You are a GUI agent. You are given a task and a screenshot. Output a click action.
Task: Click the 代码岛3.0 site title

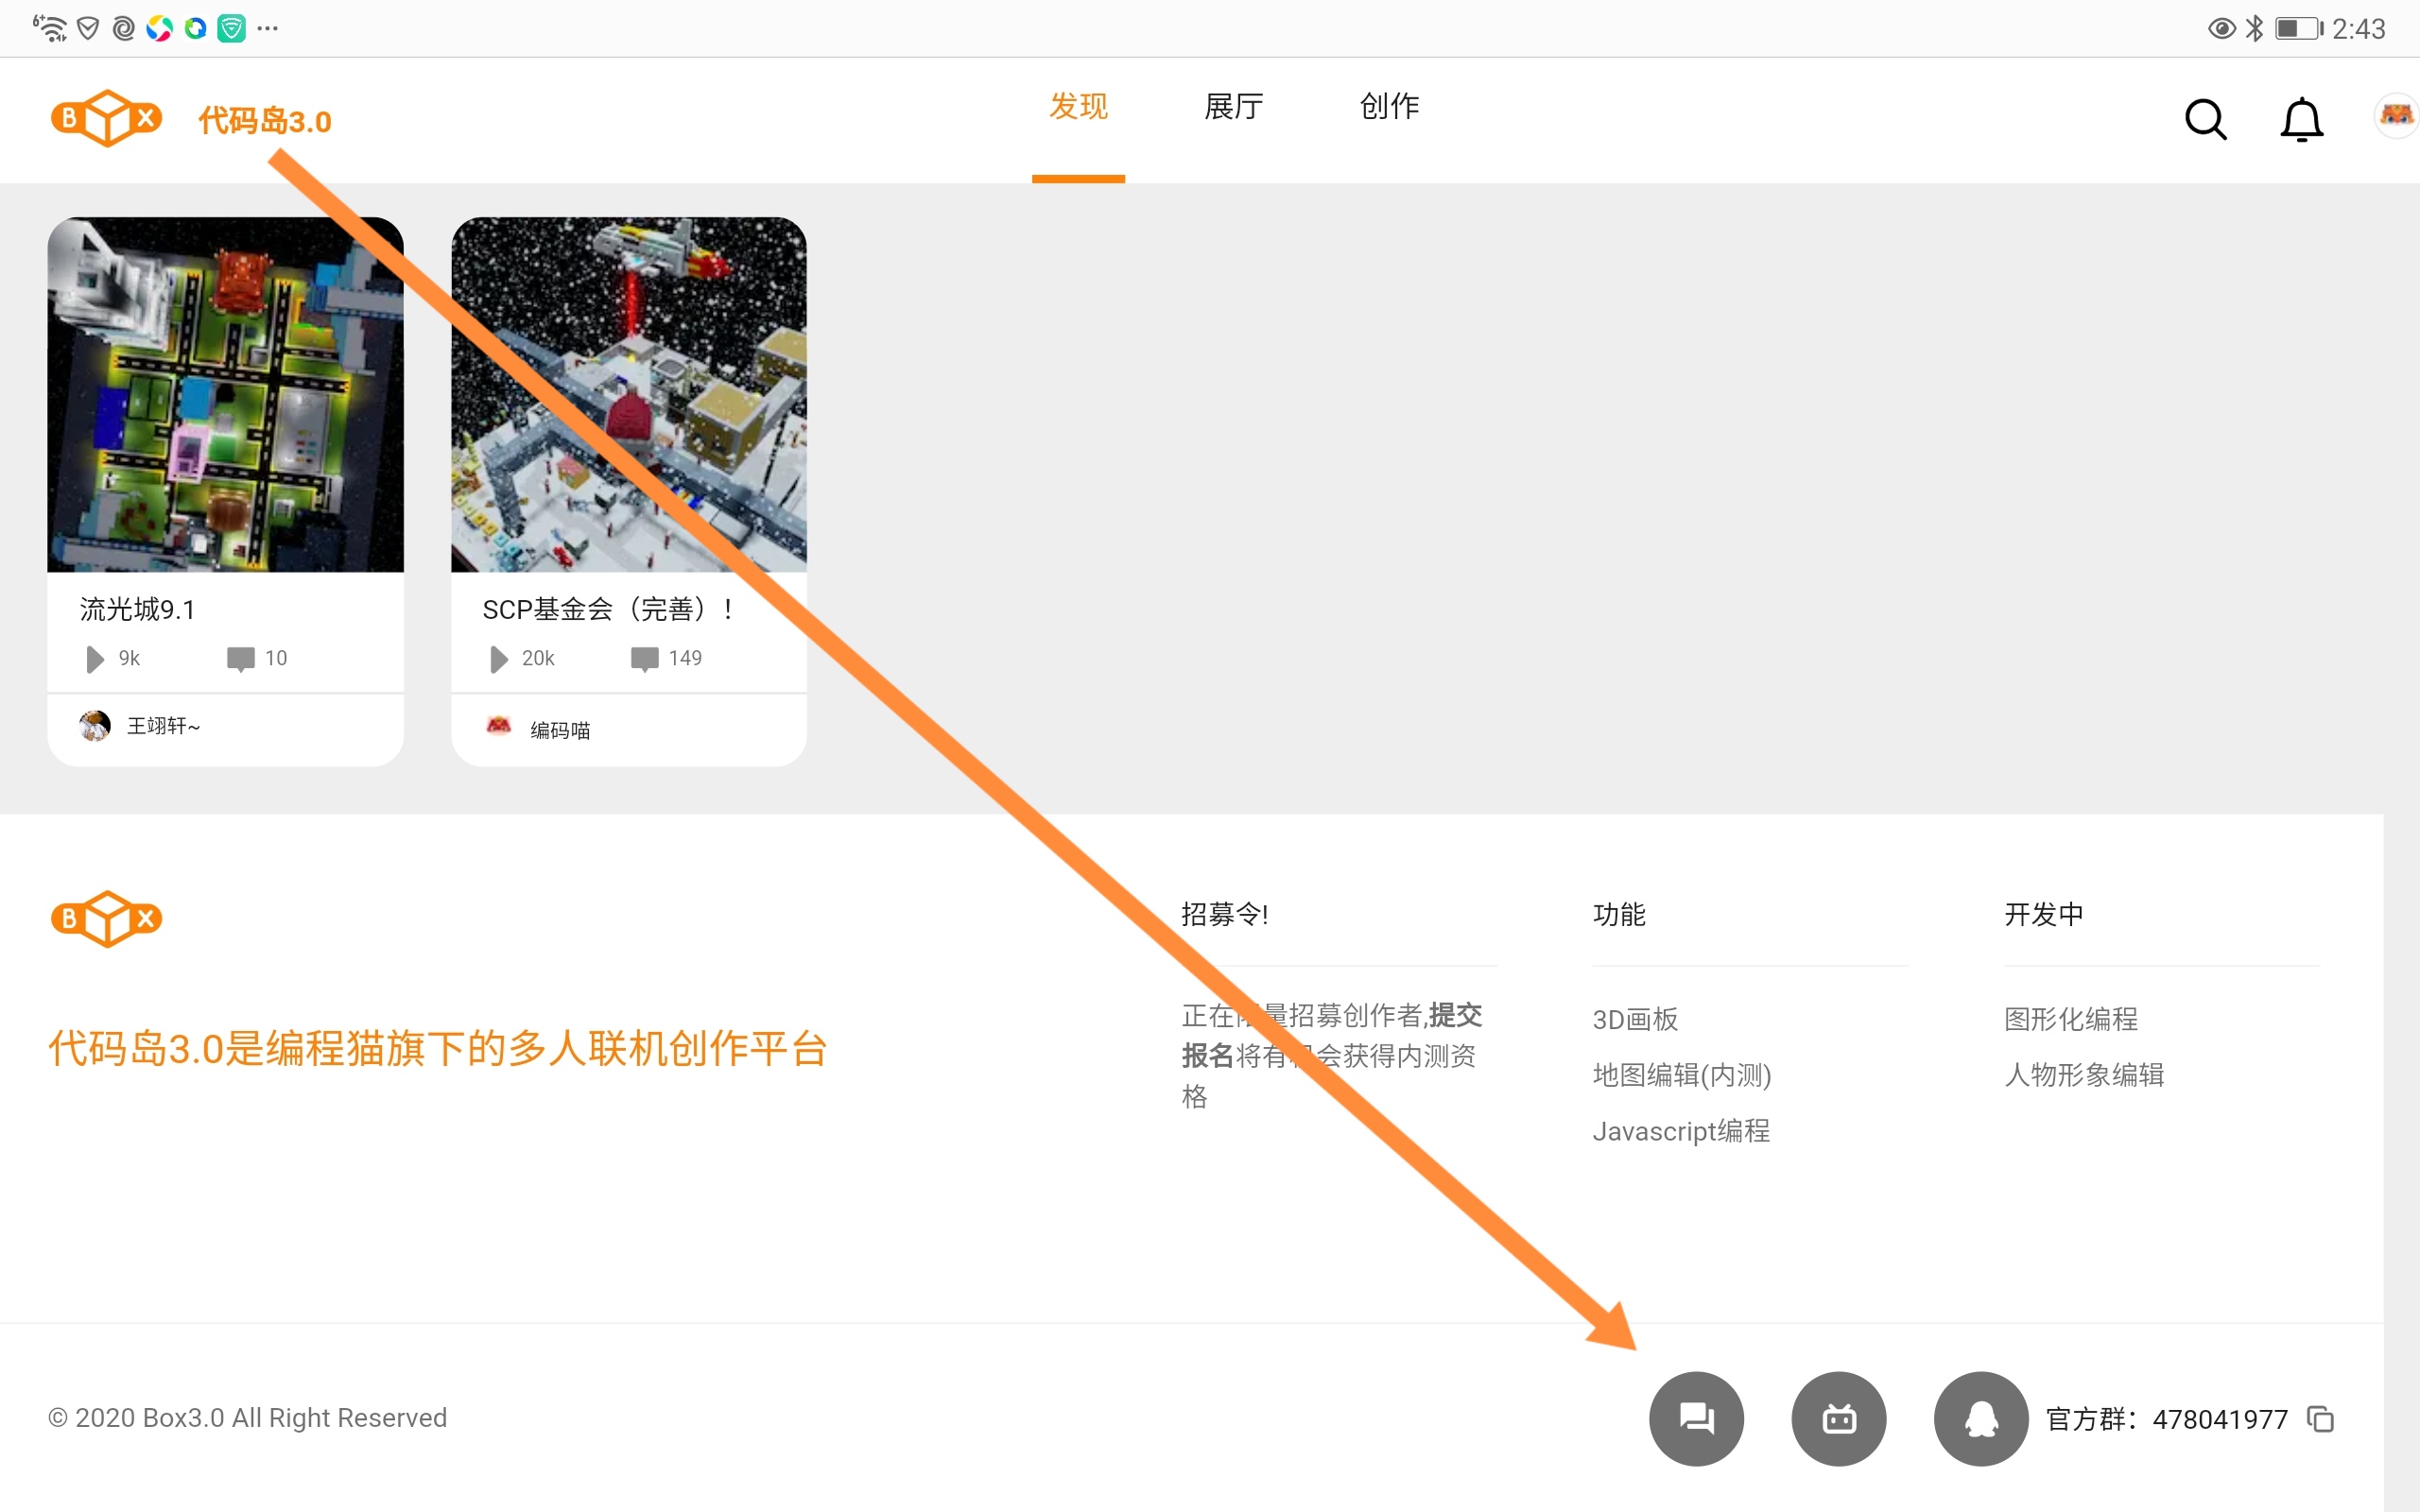[x=265, y=121]
